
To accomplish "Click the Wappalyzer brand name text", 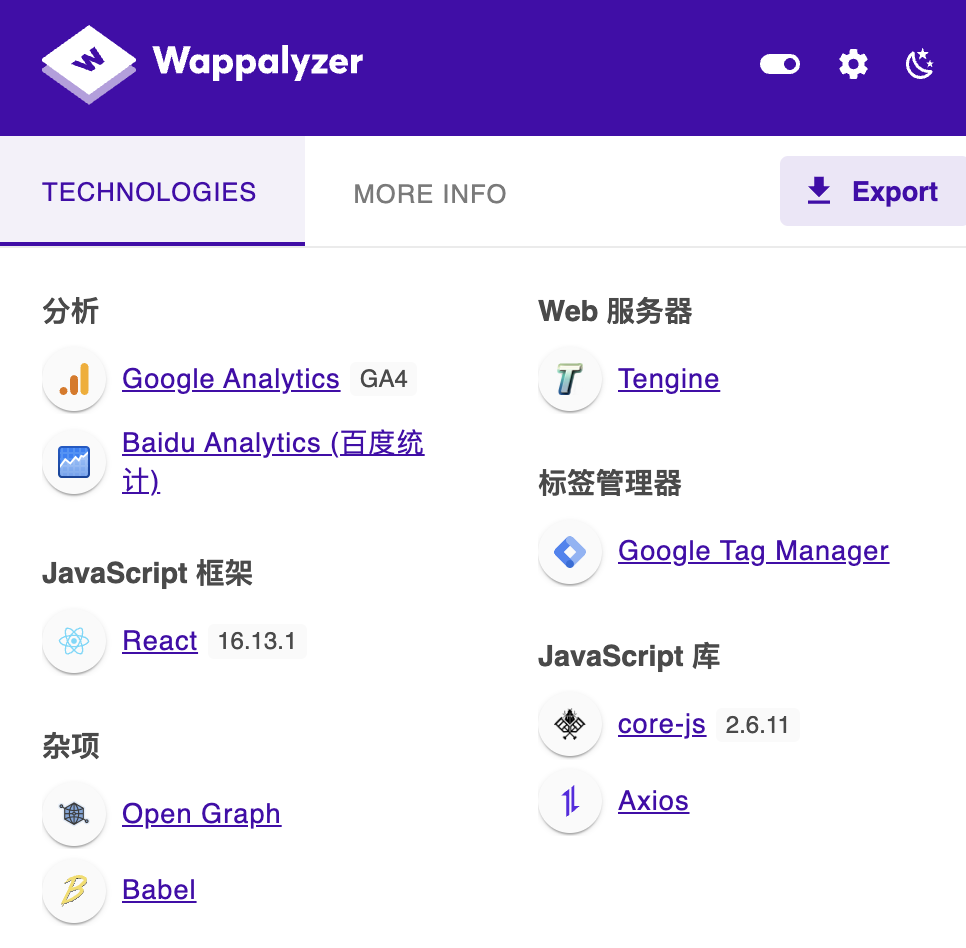I will tap(258, 62).
